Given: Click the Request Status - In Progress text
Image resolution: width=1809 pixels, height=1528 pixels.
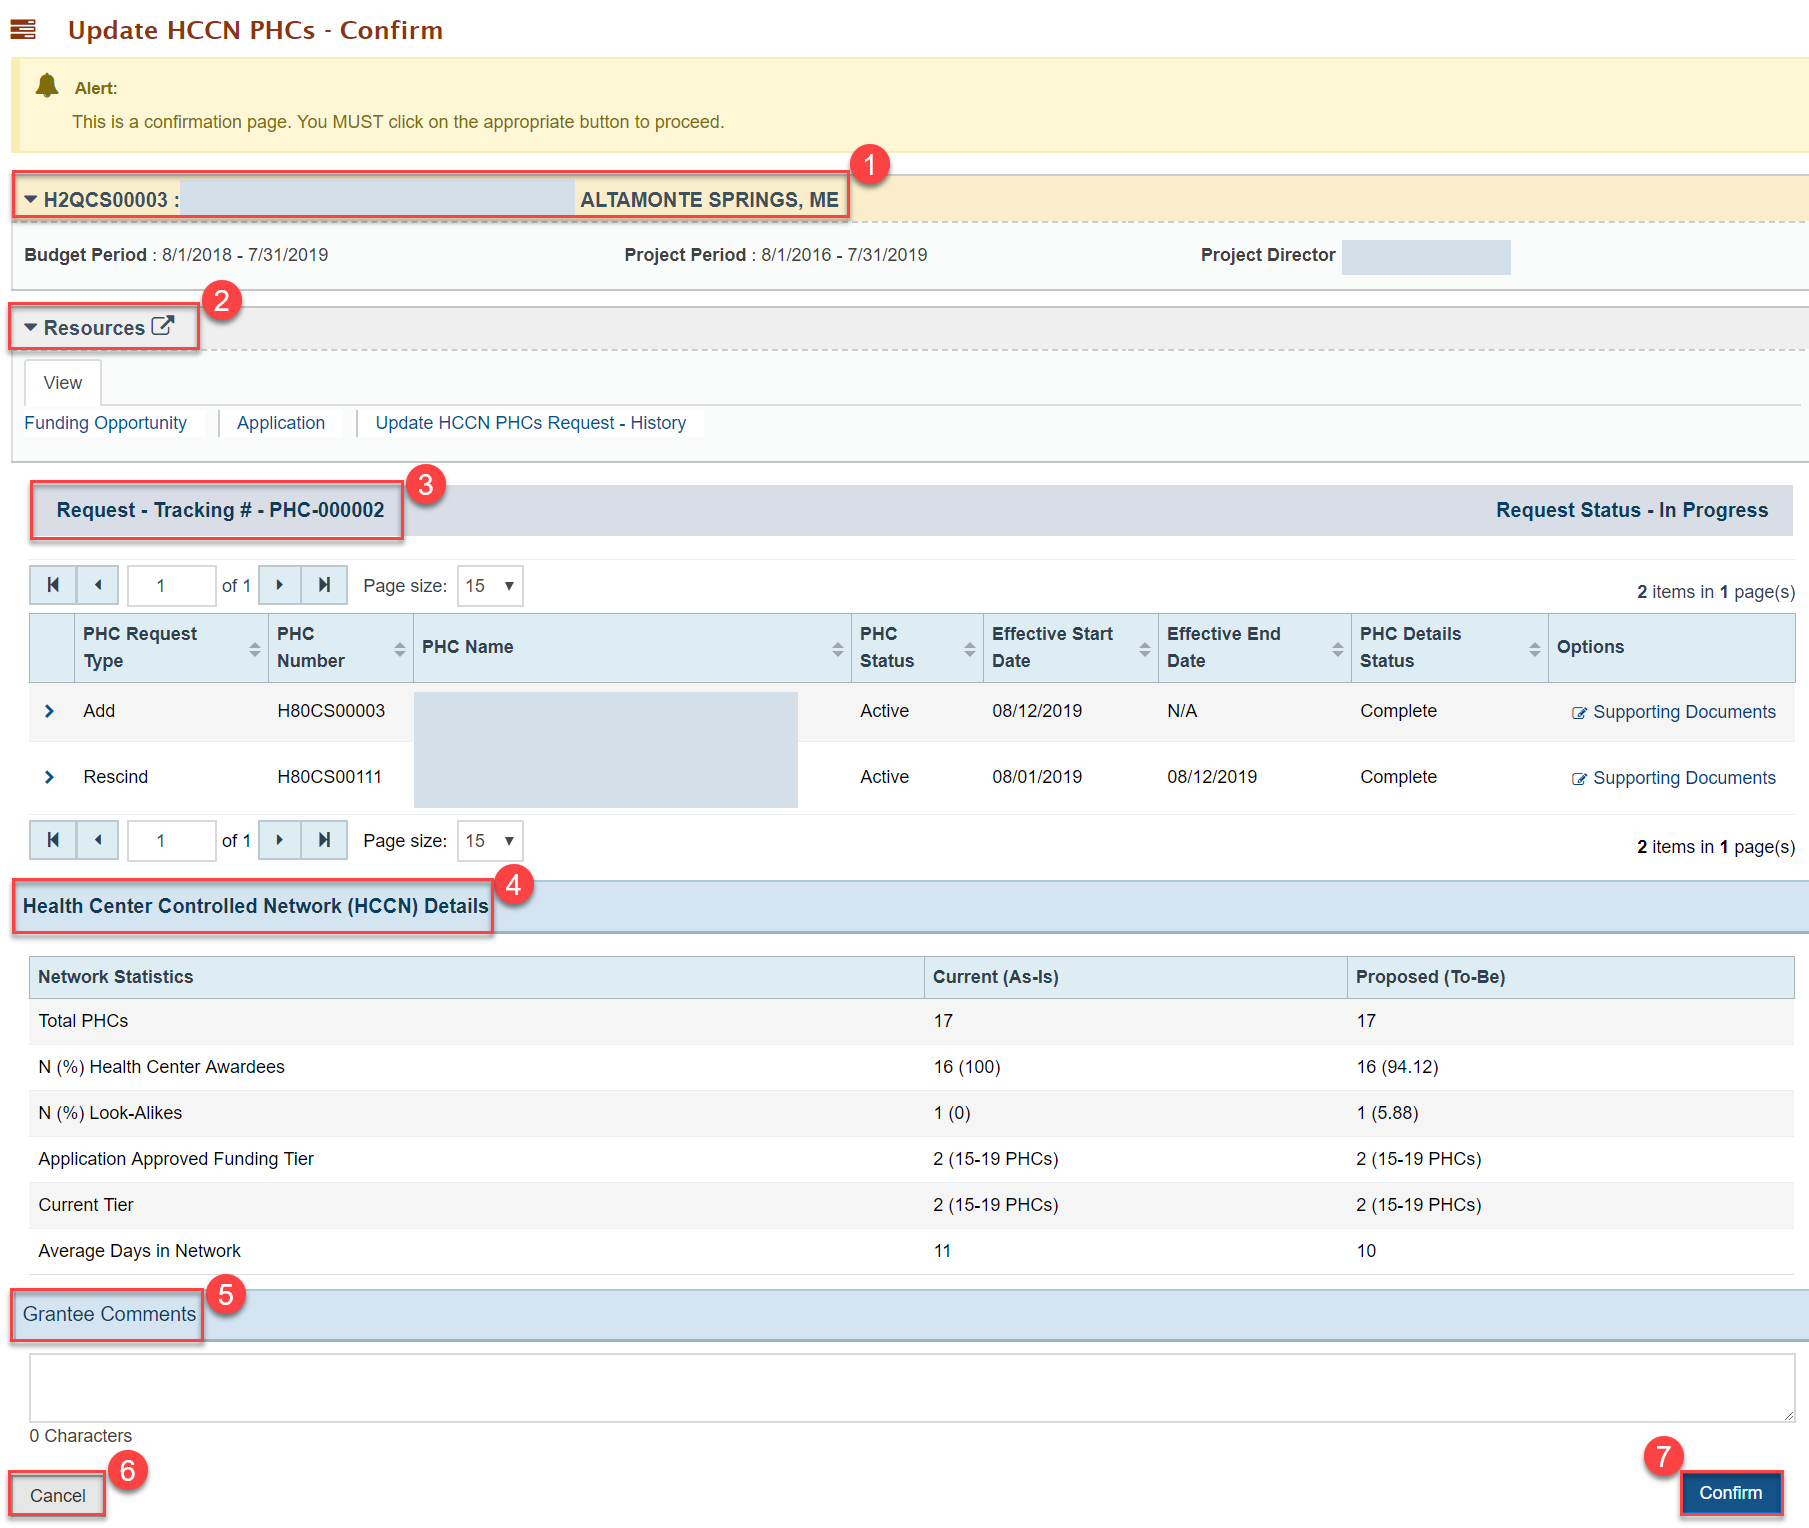Looking at the screenshot, I should click(x=1632, y=510).
